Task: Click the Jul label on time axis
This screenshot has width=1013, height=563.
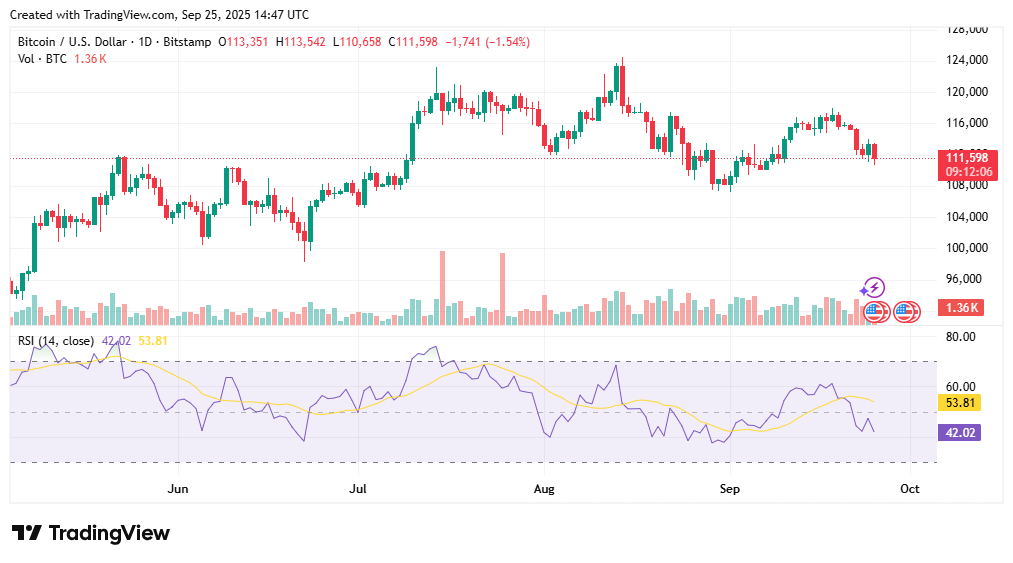Action: coord(358,489)
